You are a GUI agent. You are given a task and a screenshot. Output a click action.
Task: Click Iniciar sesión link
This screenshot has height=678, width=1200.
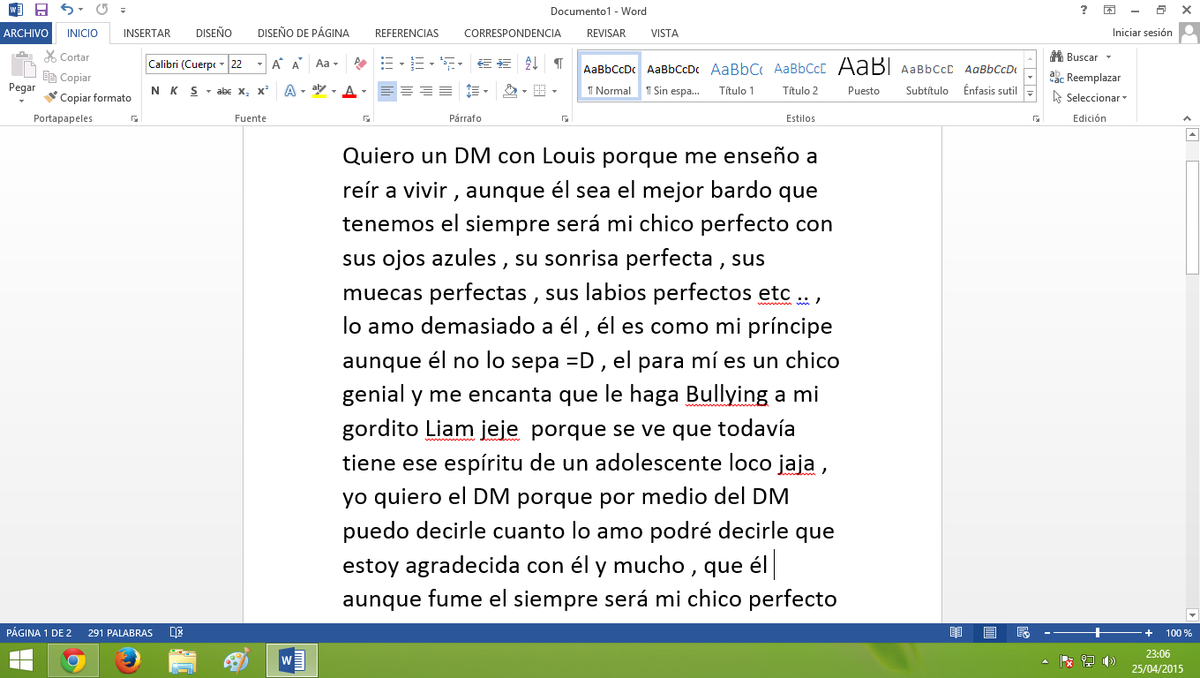pos(1142,33)
